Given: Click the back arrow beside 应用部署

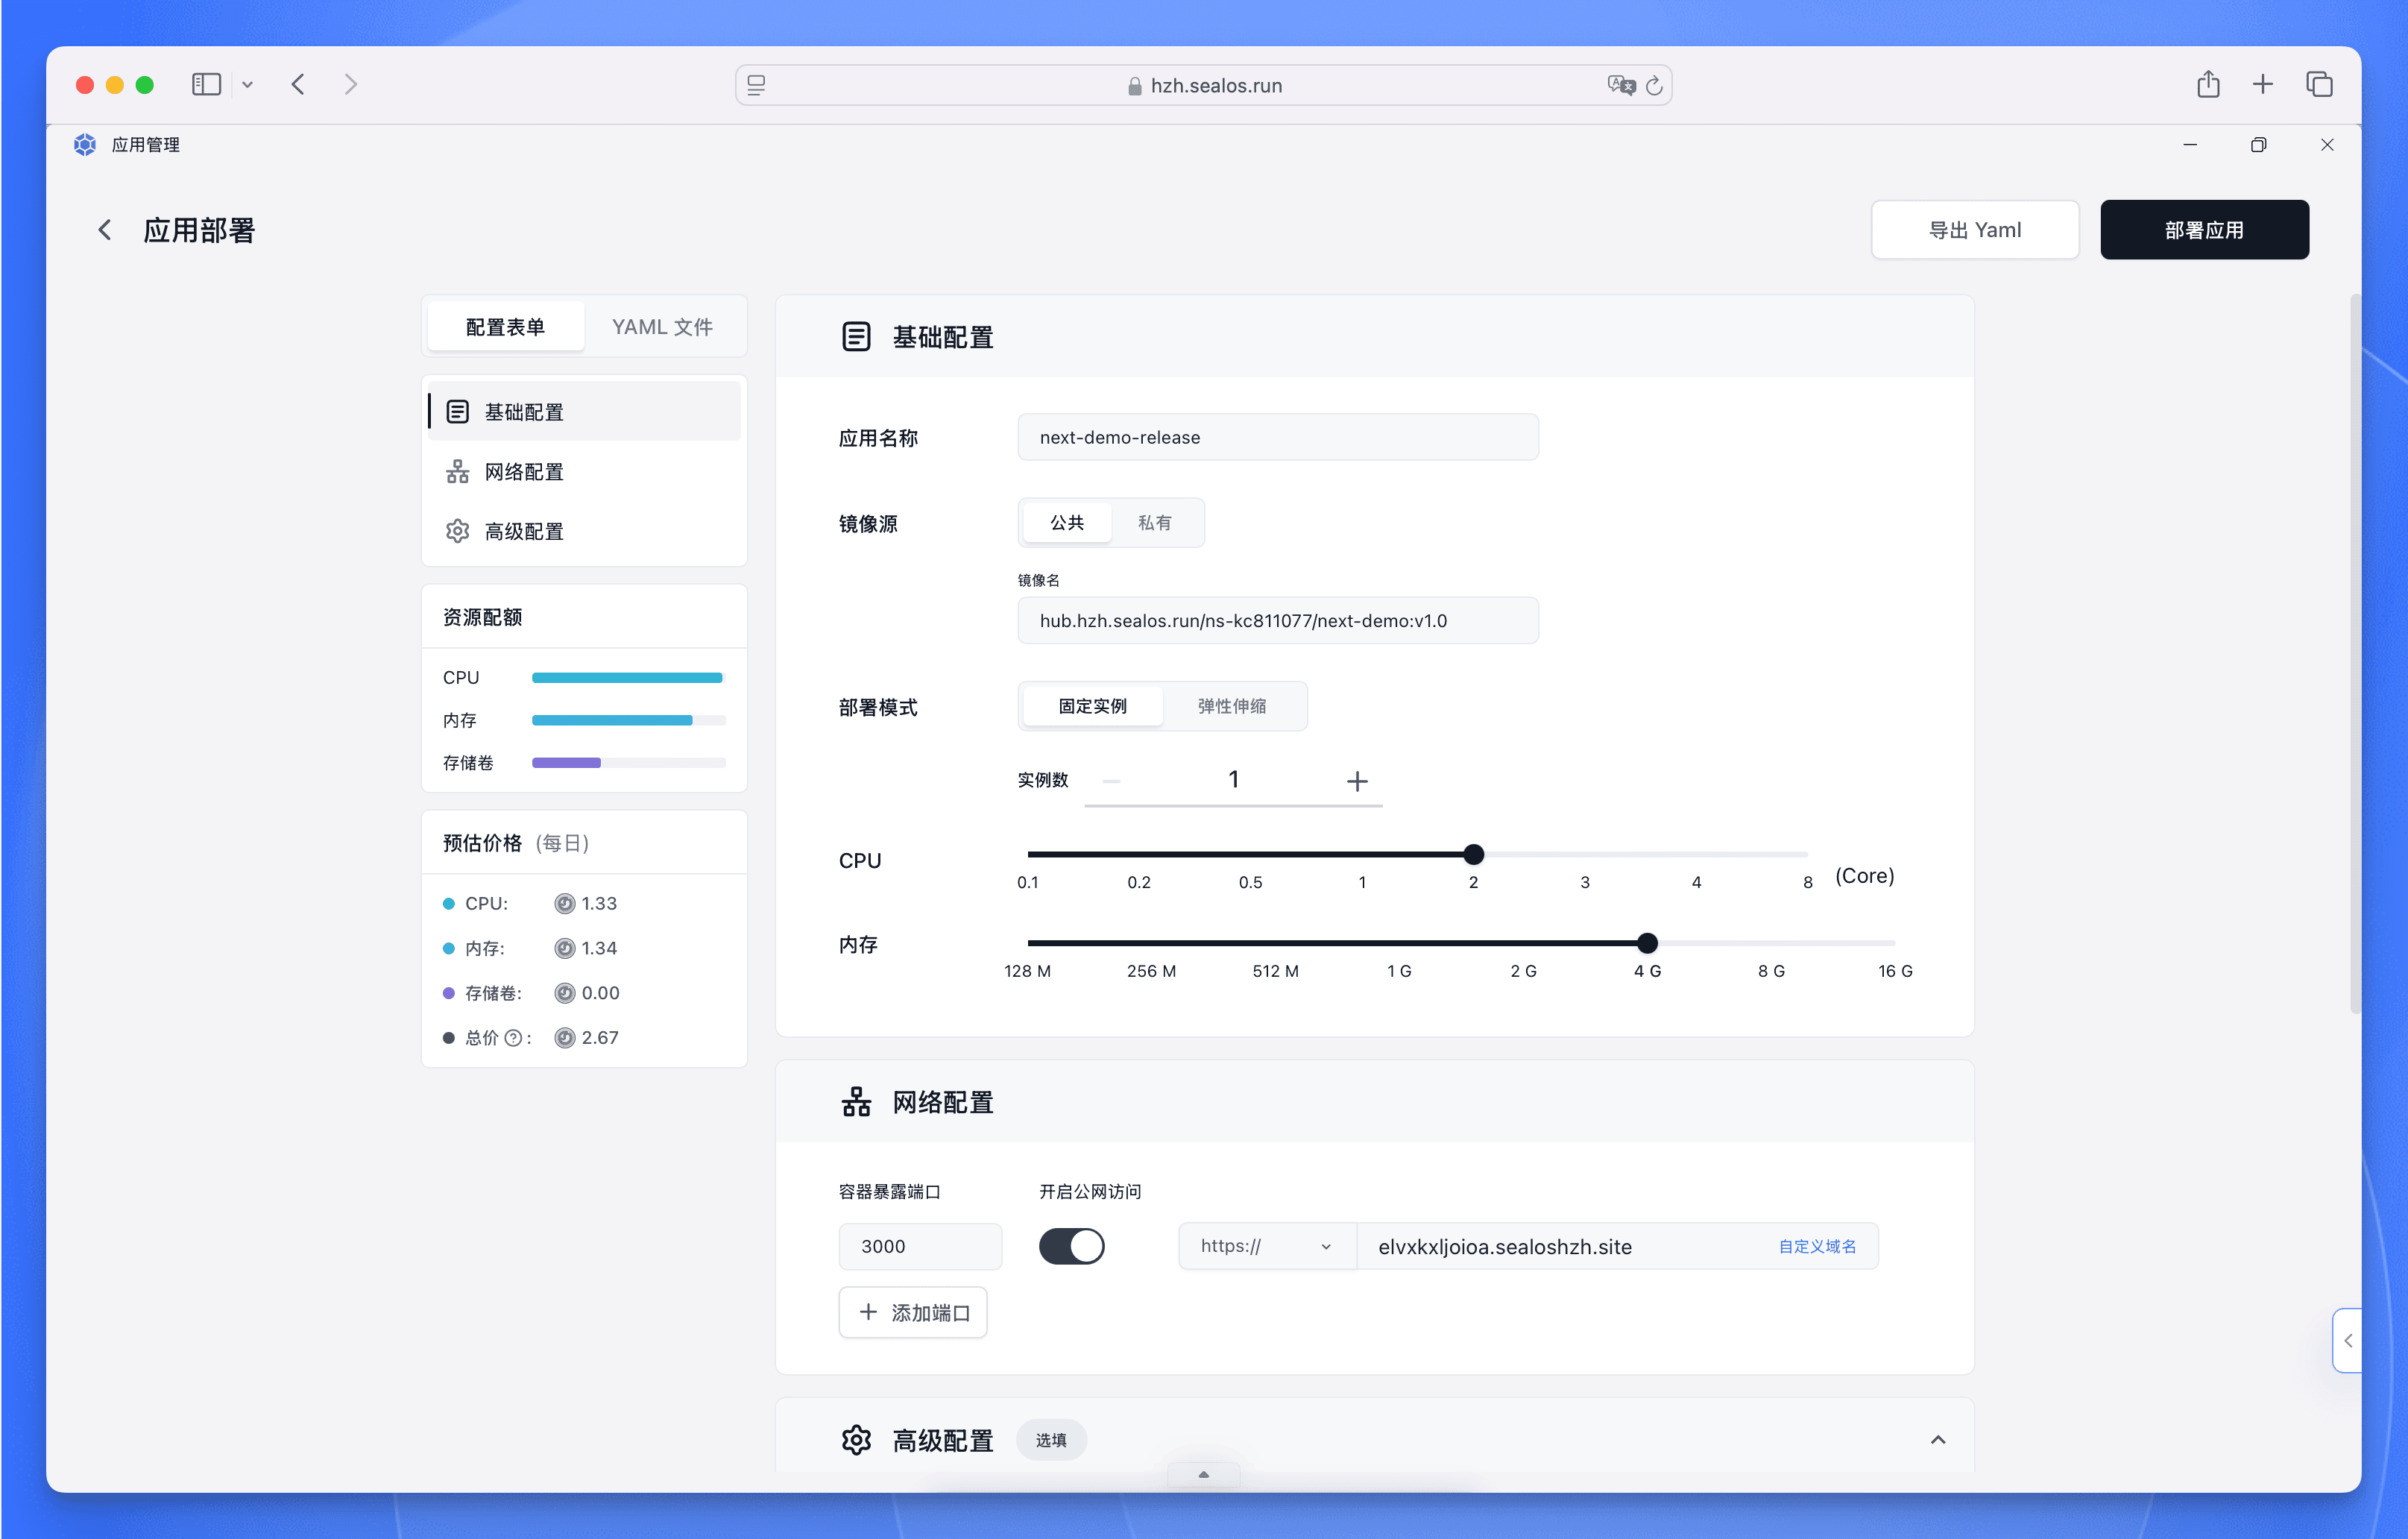Looking at the screenshot, I should coord(104,230).
